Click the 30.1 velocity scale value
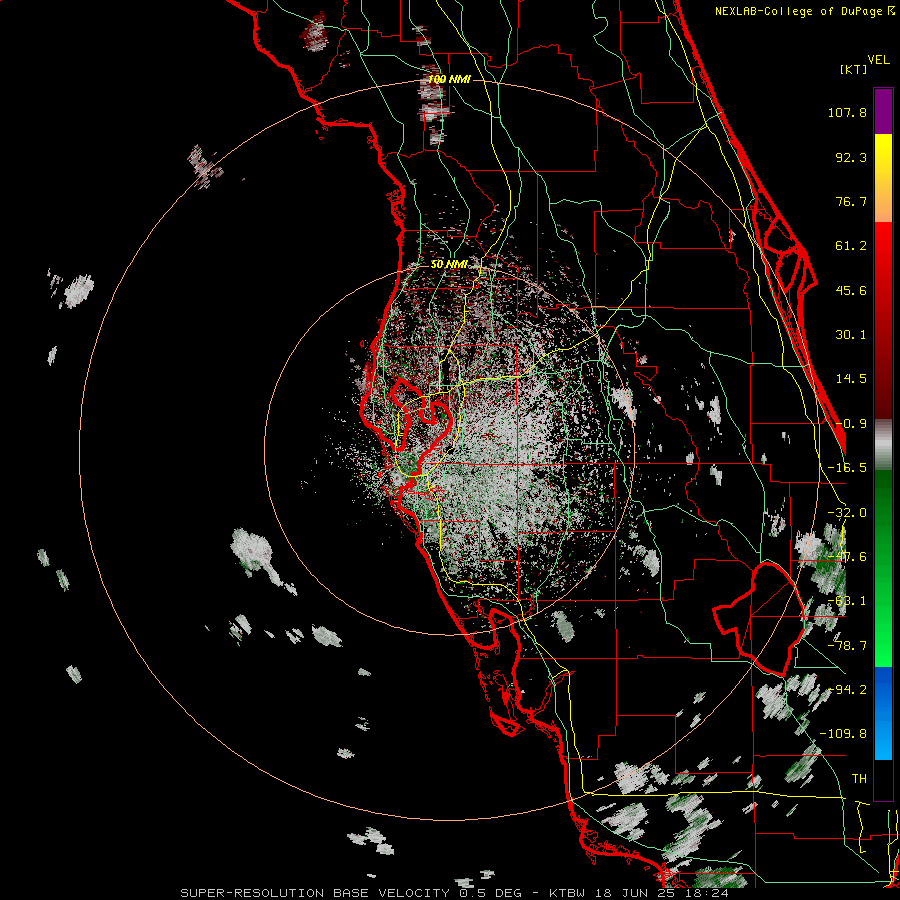Viewport: 900px width, 900px height. (x=851, y=335)
